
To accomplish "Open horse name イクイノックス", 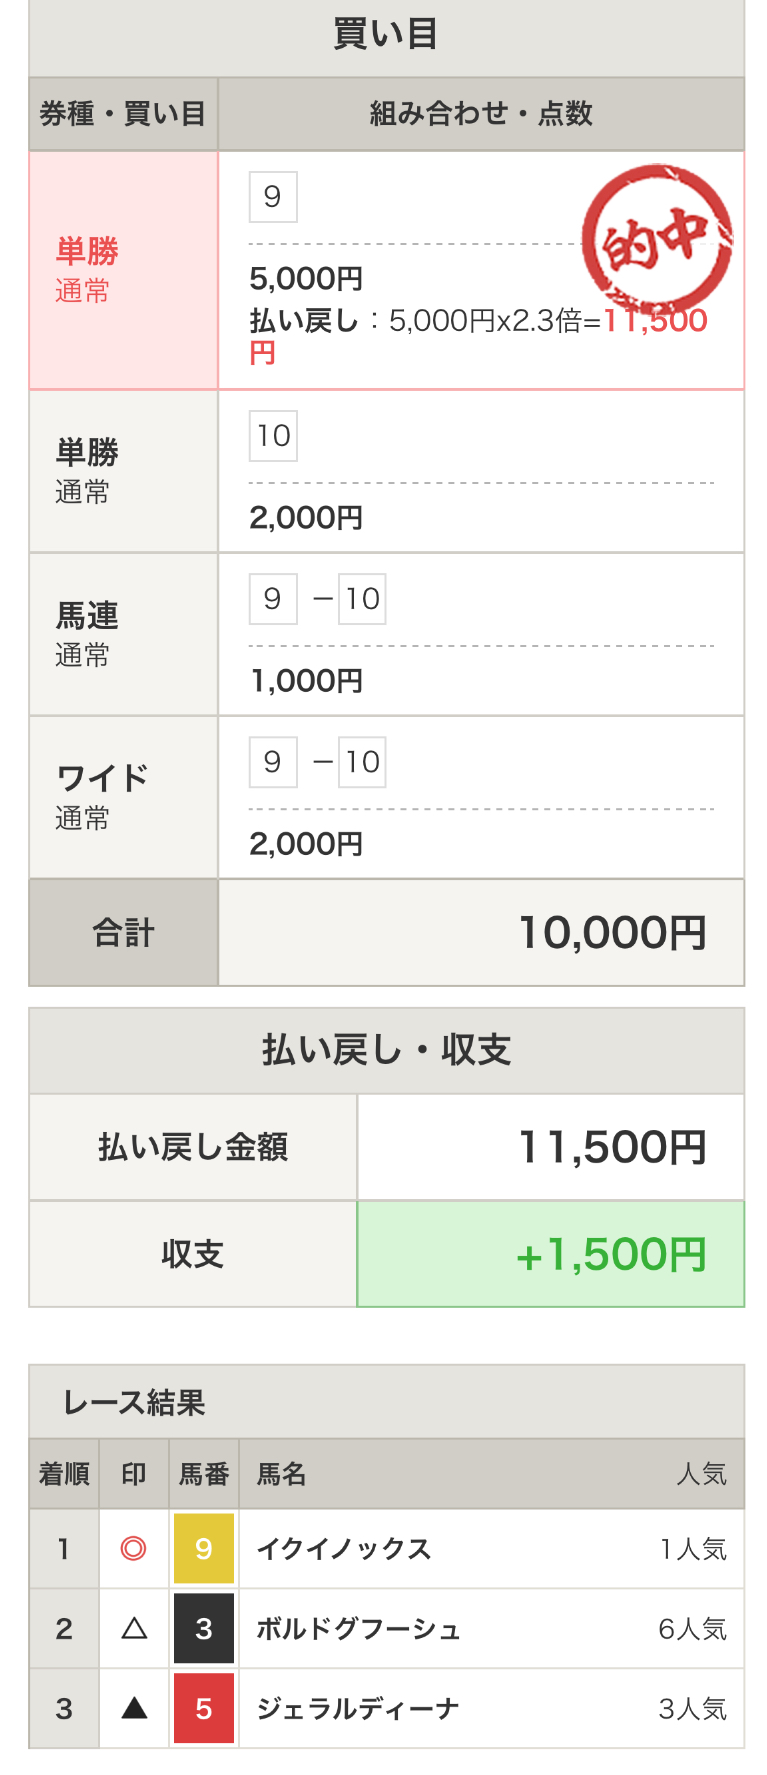I will 344,1548.
